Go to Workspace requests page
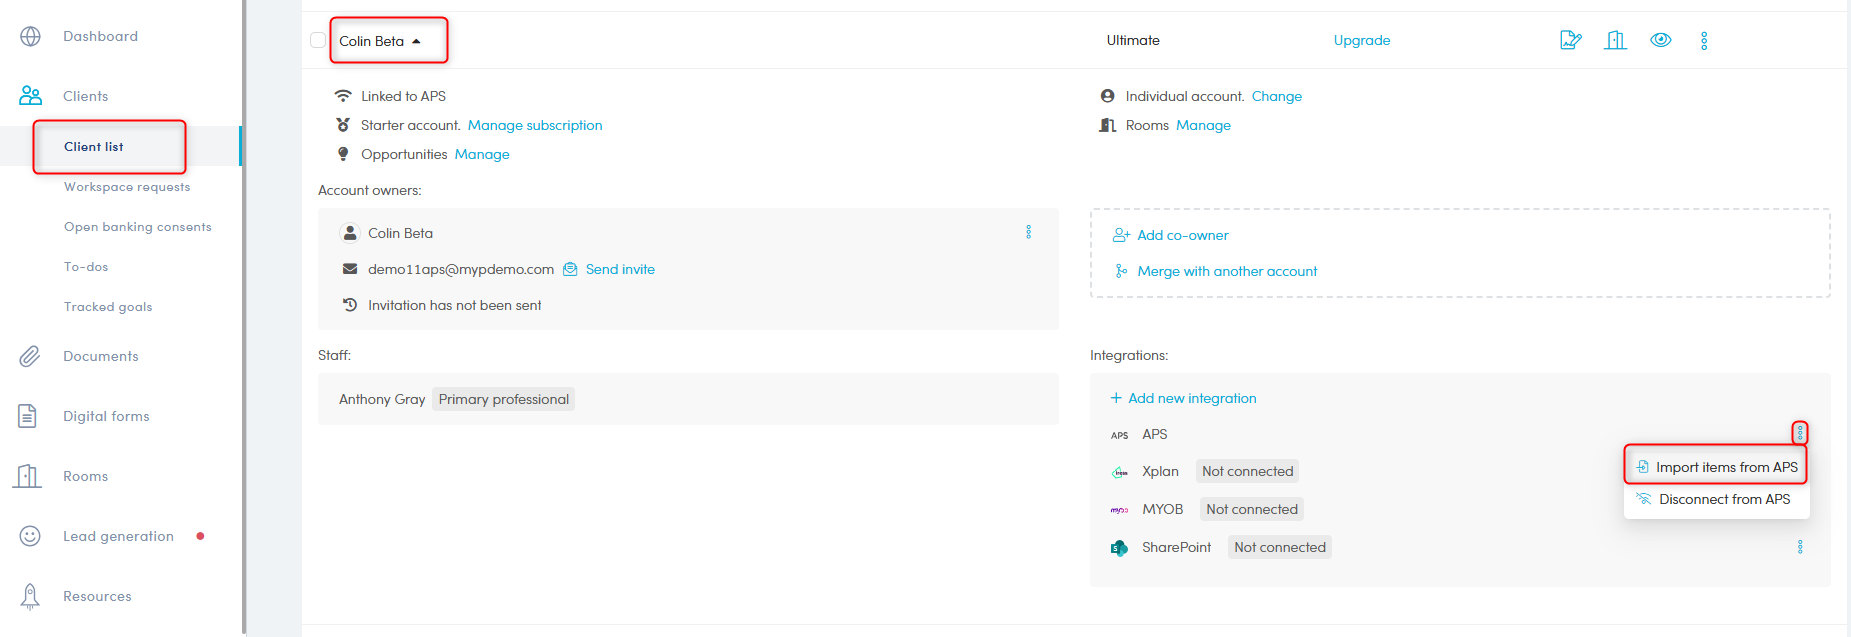The height and width of the screenshot is (637, 1851). coord(127,187)
